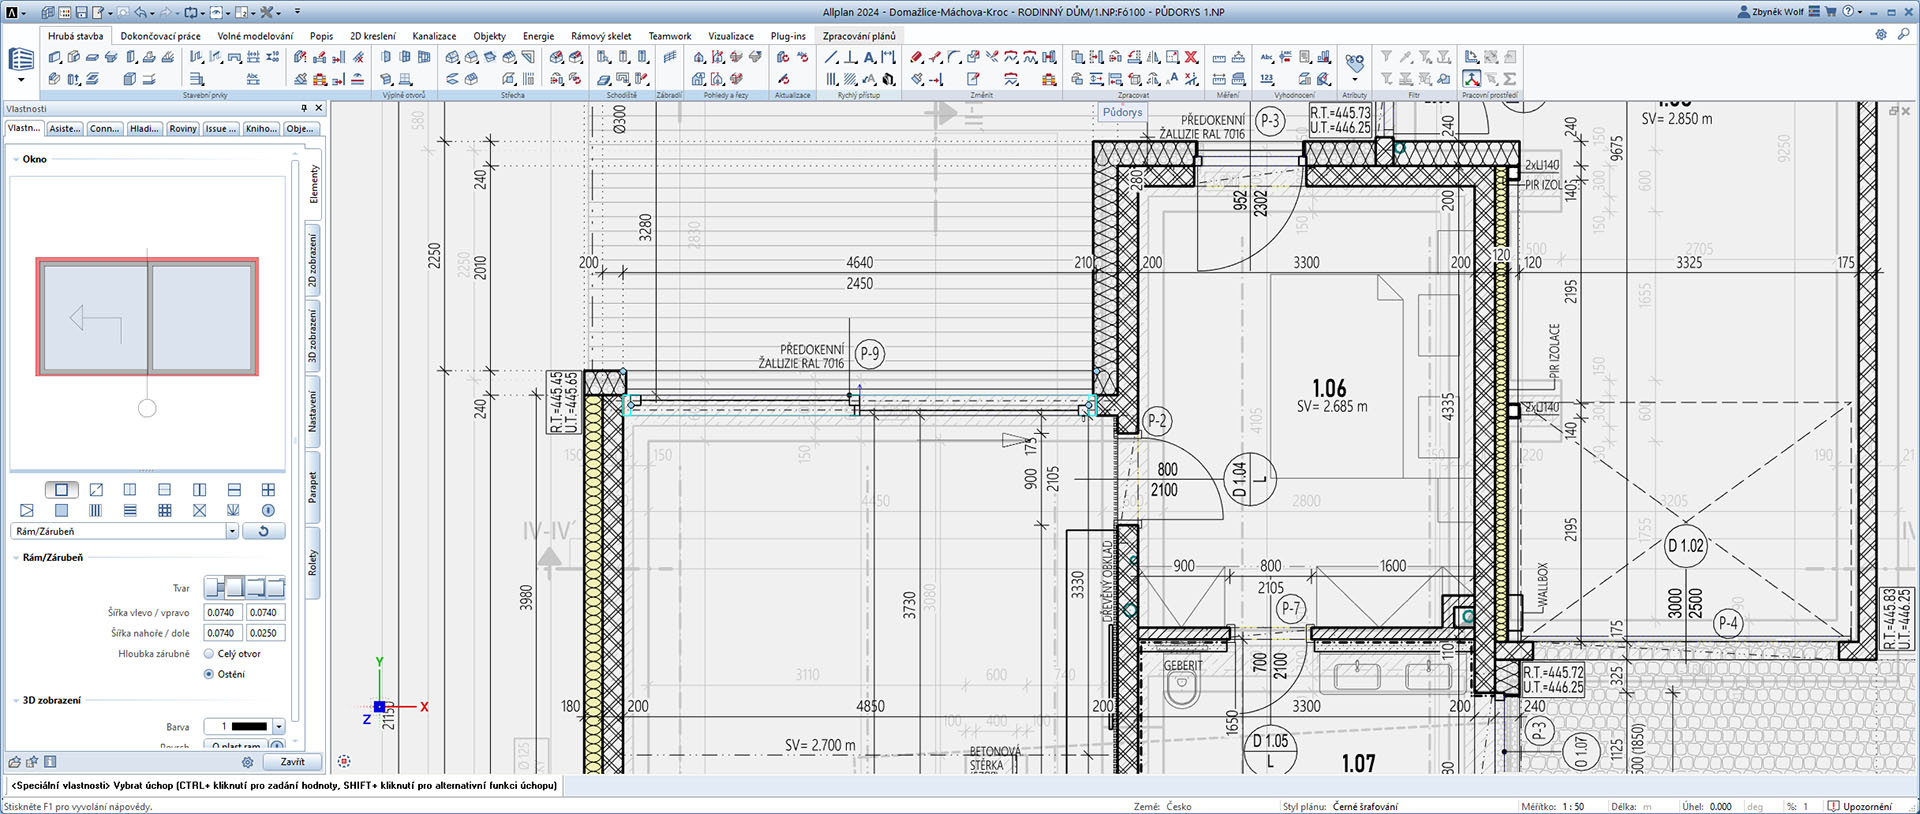Open the search magnifier icon at top right

pyautogui.click(x=1903, y=34)
